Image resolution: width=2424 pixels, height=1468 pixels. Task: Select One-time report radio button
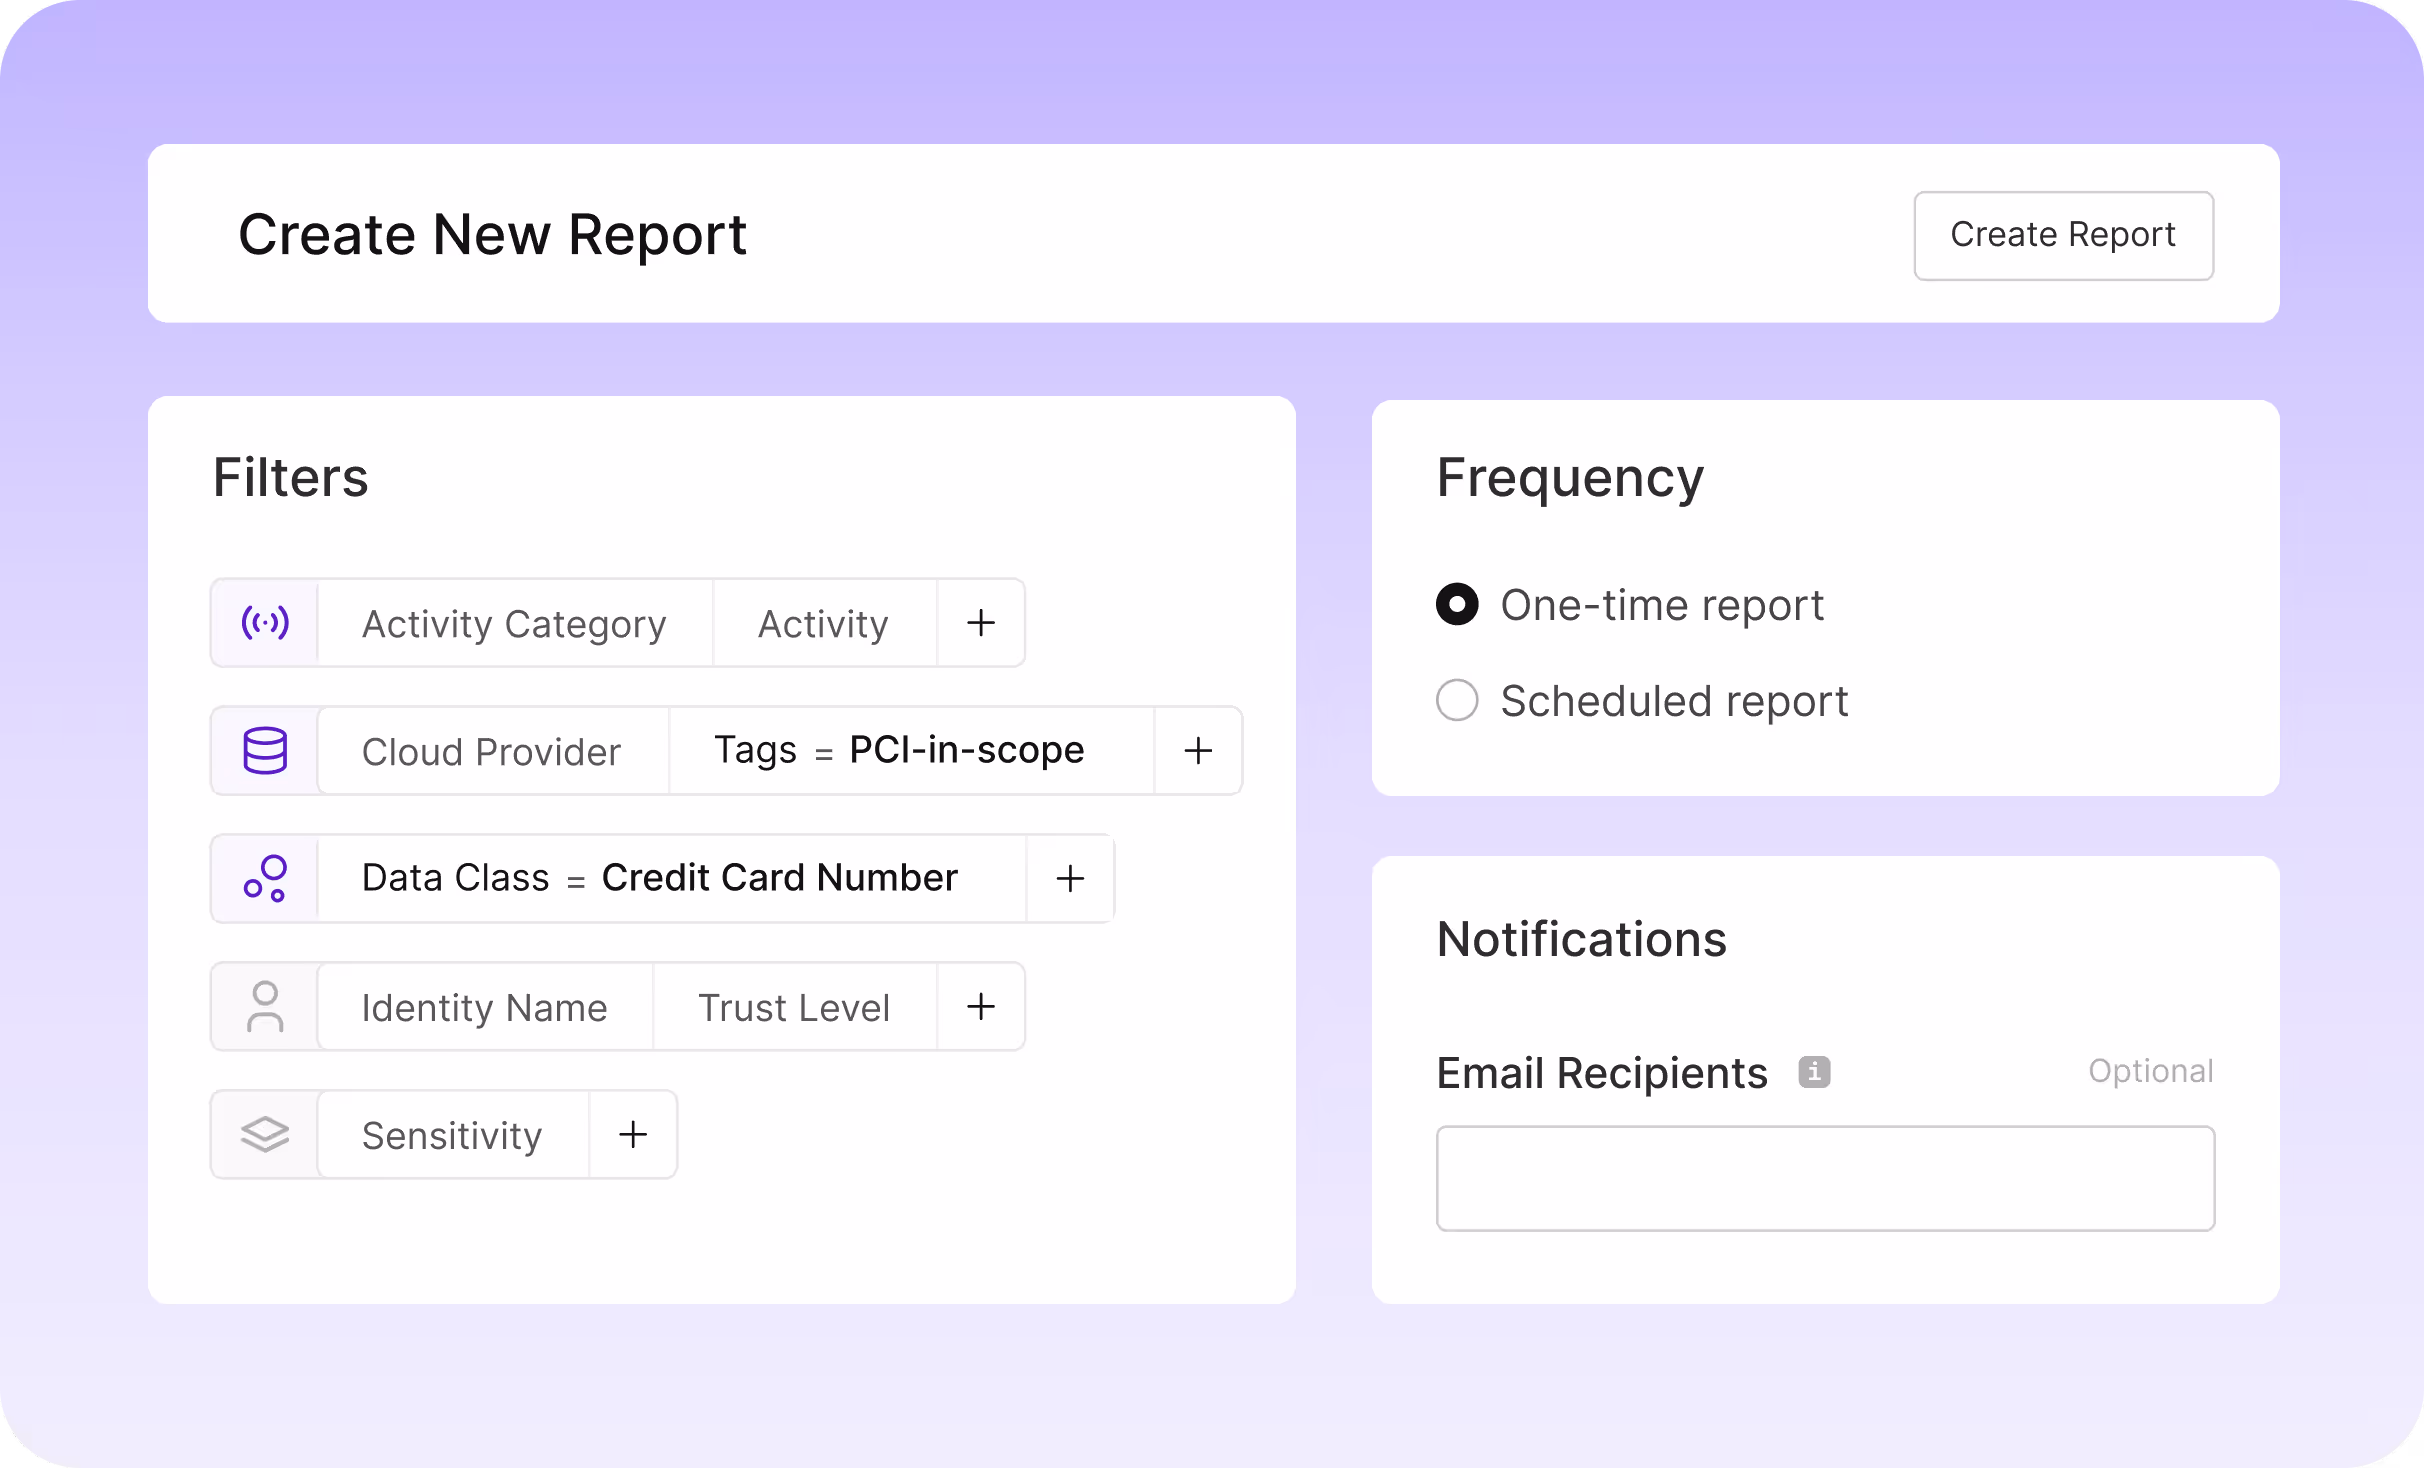1457,604
